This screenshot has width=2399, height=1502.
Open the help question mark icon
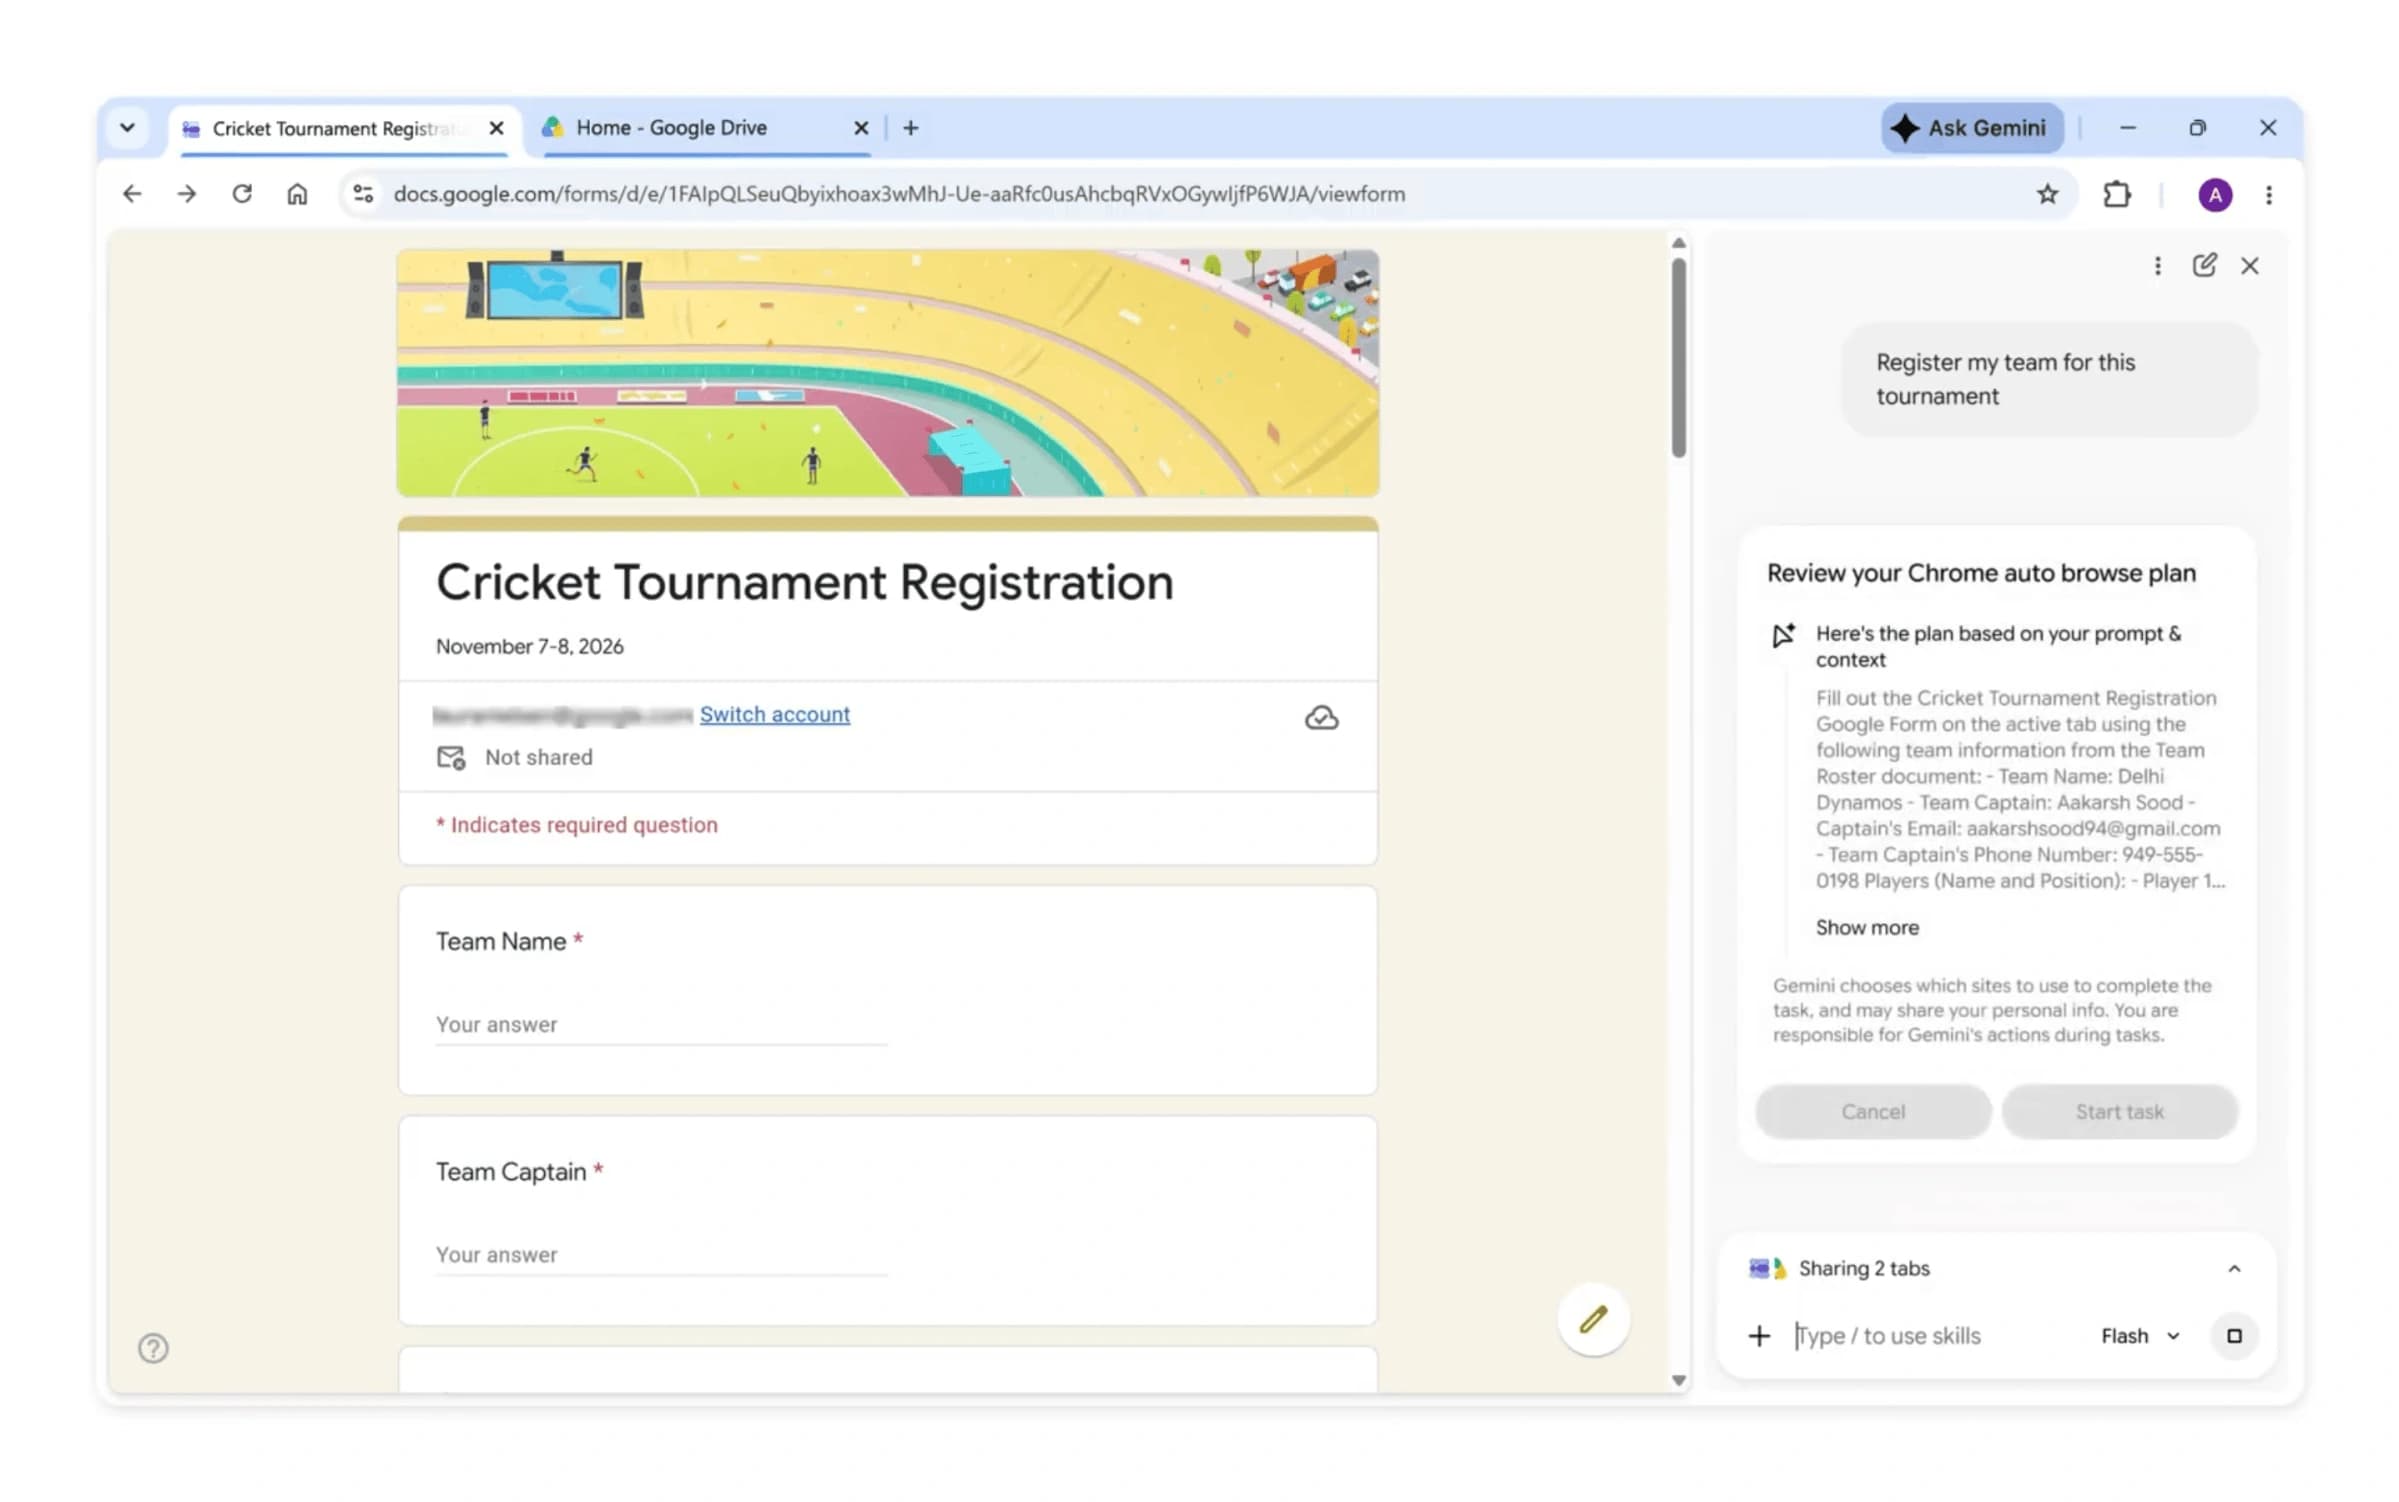(153, 1349)
